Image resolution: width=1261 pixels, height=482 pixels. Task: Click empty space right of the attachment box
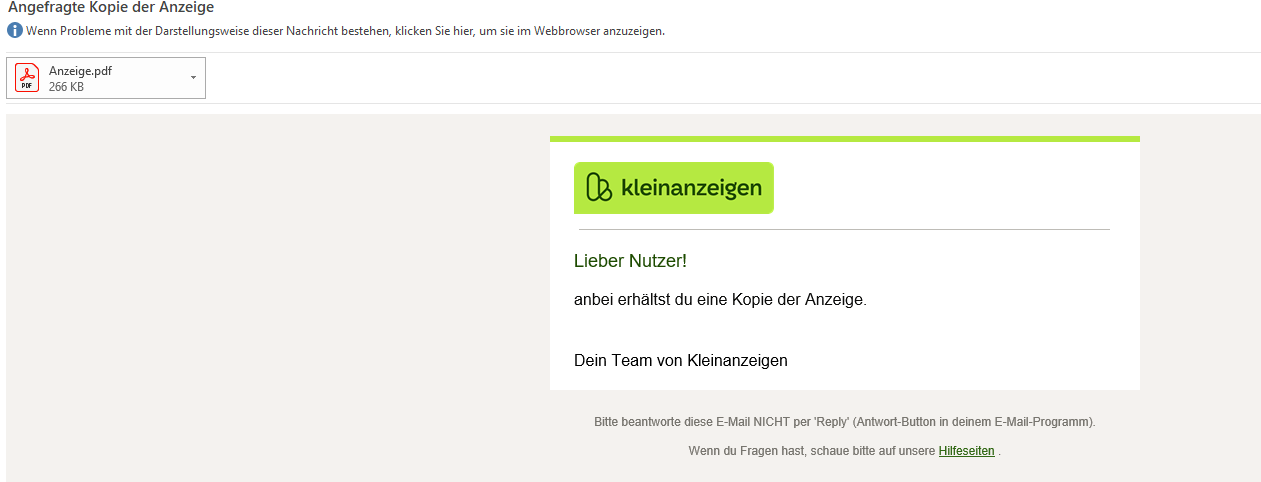tap(700, 78)
